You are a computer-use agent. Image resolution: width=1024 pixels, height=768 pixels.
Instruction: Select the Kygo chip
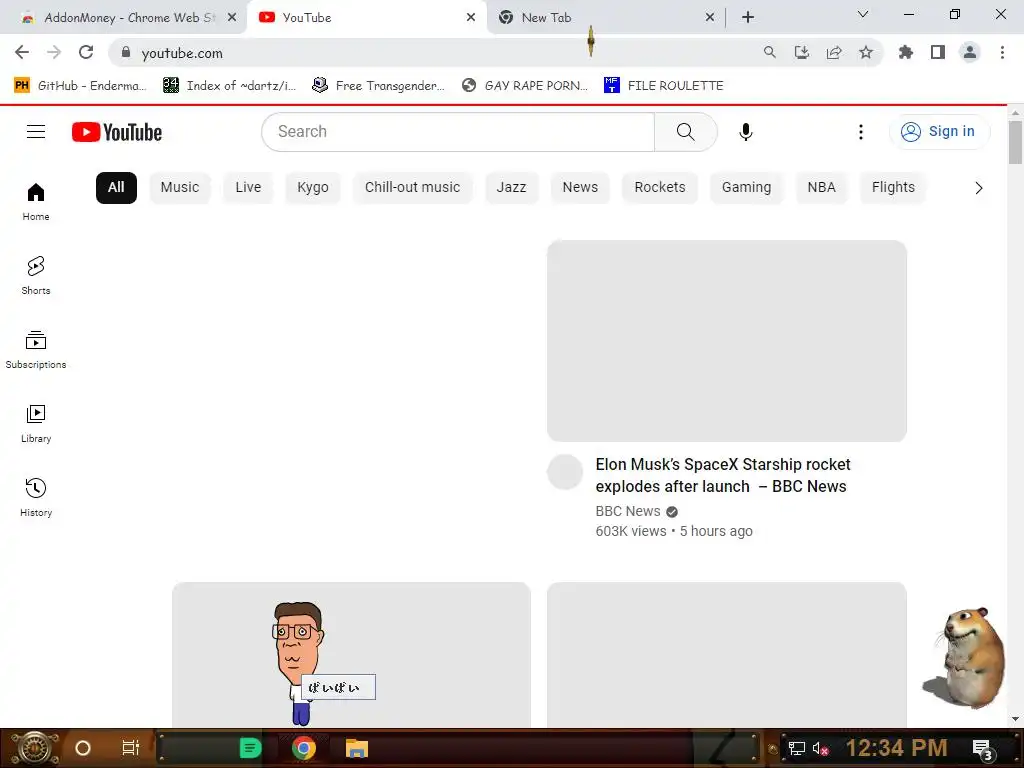click(x=313, y=187)
